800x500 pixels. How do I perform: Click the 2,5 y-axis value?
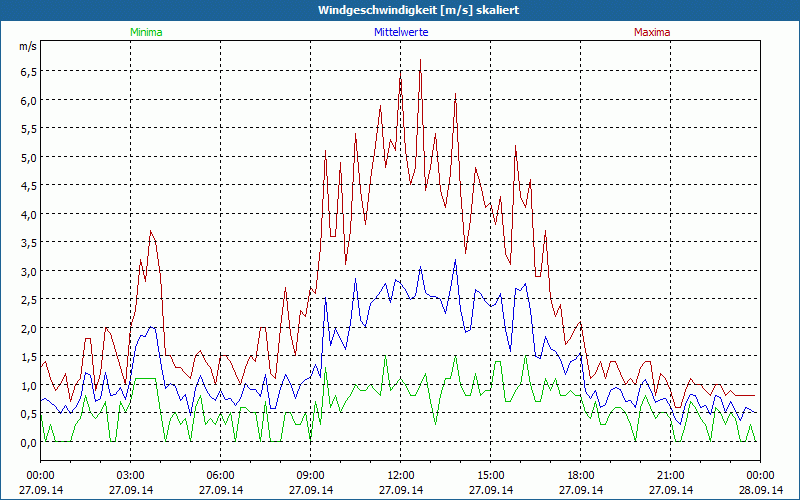point(29,300)
